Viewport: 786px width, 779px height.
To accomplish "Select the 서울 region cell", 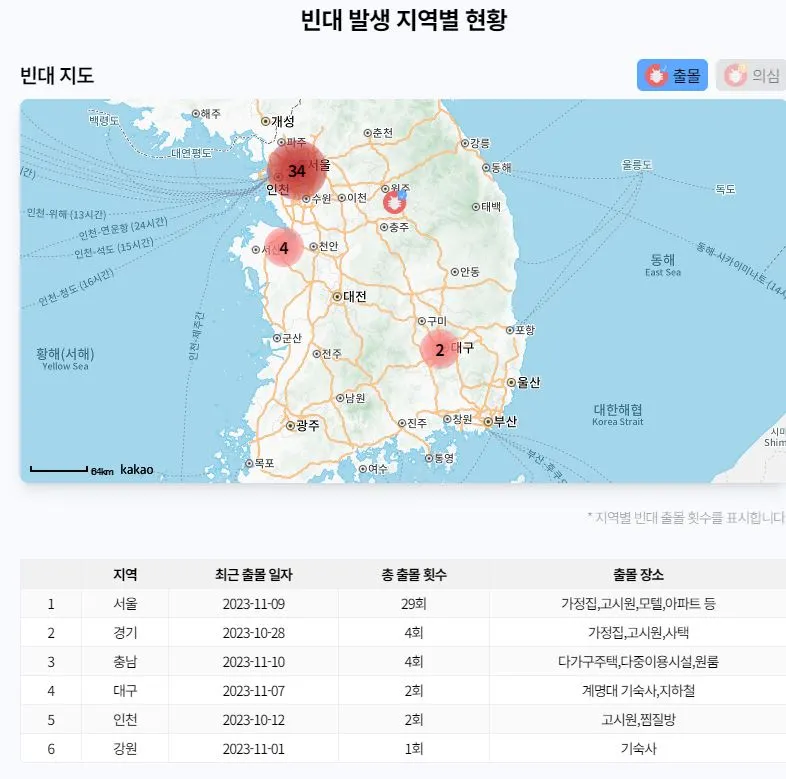I will click(125, 604).
